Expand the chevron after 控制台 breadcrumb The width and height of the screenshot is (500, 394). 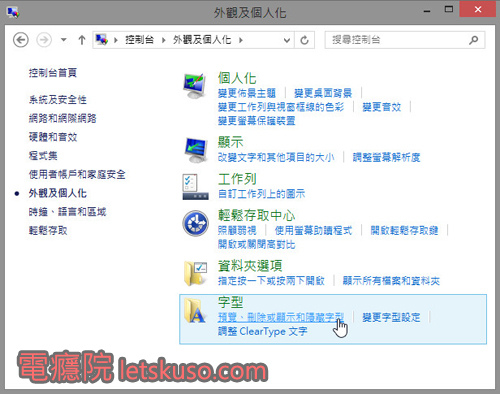tap(163, 40)
